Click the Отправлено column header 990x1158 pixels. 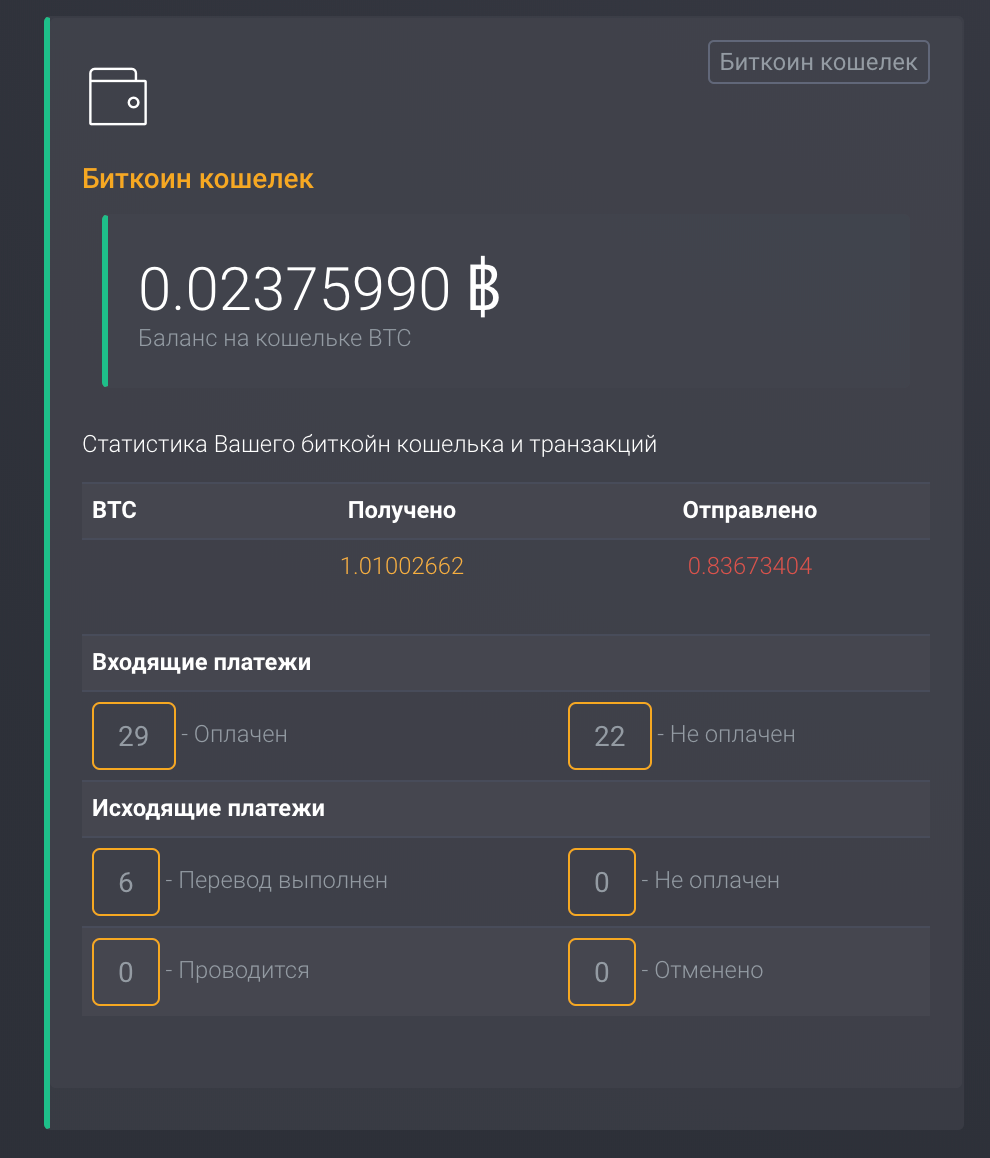(x=749, y=511)
